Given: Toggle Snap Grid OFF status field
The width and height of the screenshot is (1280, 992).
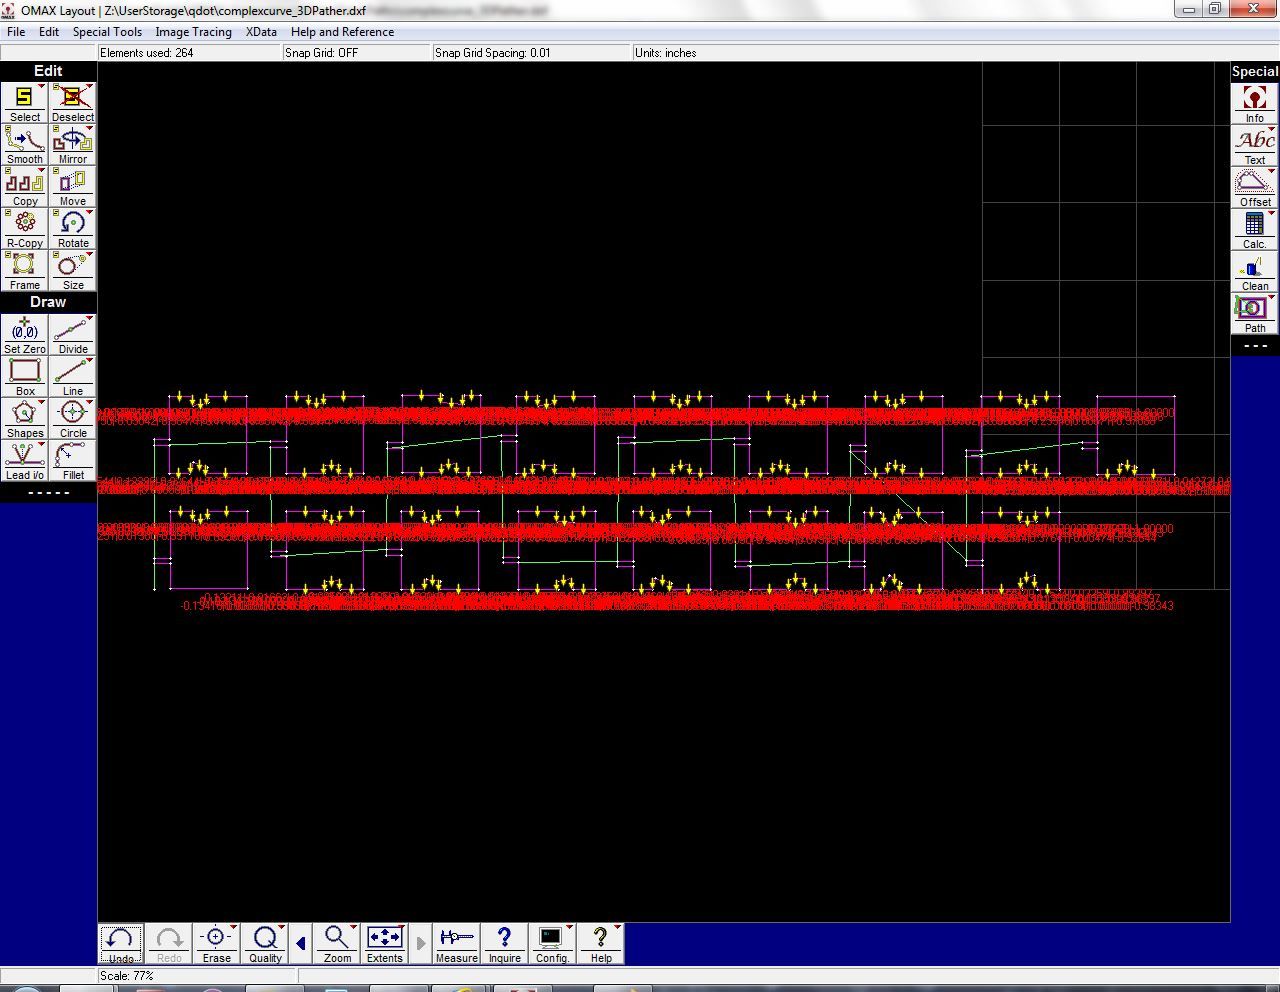Looking at the screenshot, I should (356, 53).
